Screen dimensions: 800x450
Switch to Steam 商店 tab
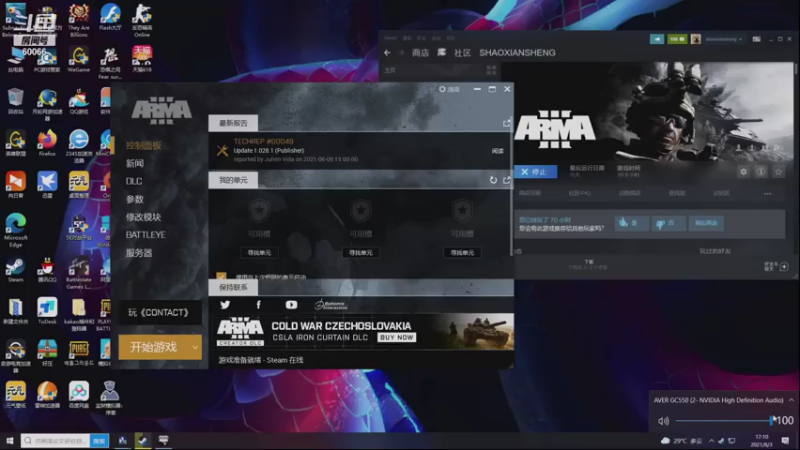(420, 53)
